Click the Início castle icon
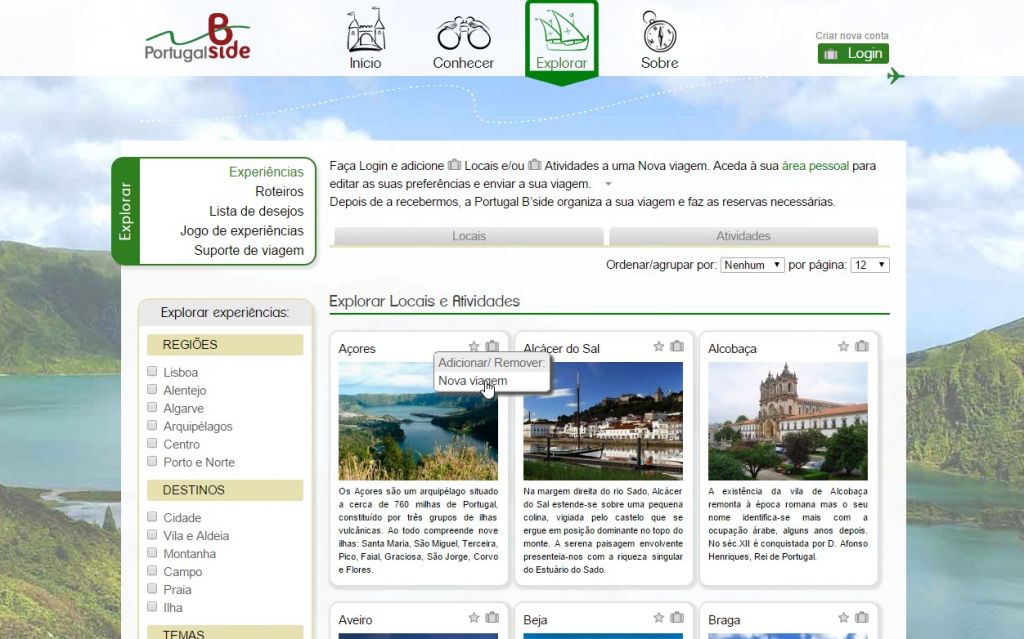 pyautogui.click(x=365, y=32)
